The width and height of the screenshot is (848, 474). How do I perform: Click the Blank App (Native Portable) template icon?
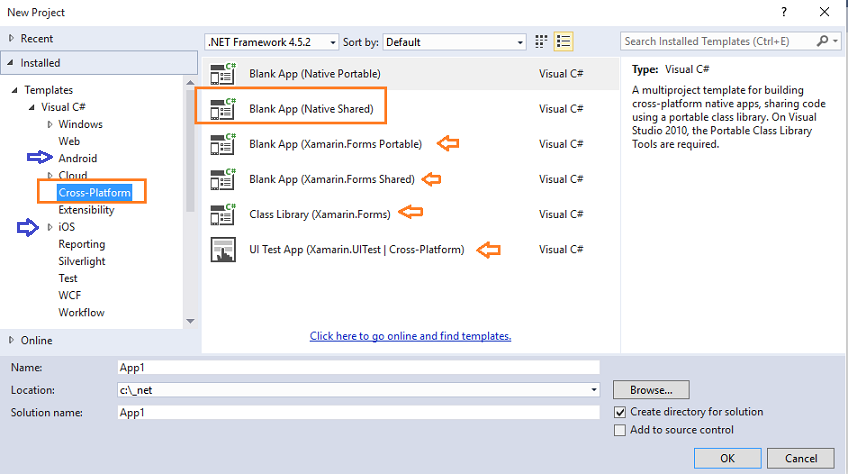click(223, 74)
